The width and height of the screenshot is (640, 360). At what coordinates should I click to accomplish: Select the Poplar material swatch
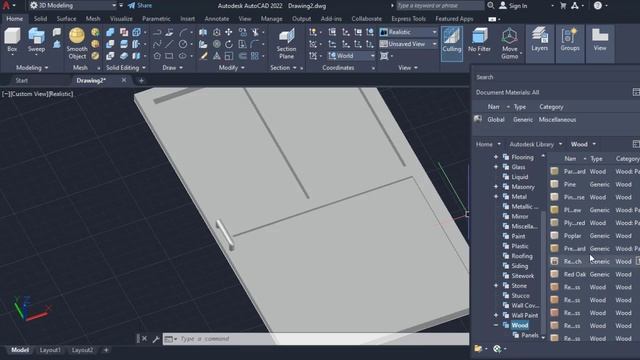(x=554, y=236)
